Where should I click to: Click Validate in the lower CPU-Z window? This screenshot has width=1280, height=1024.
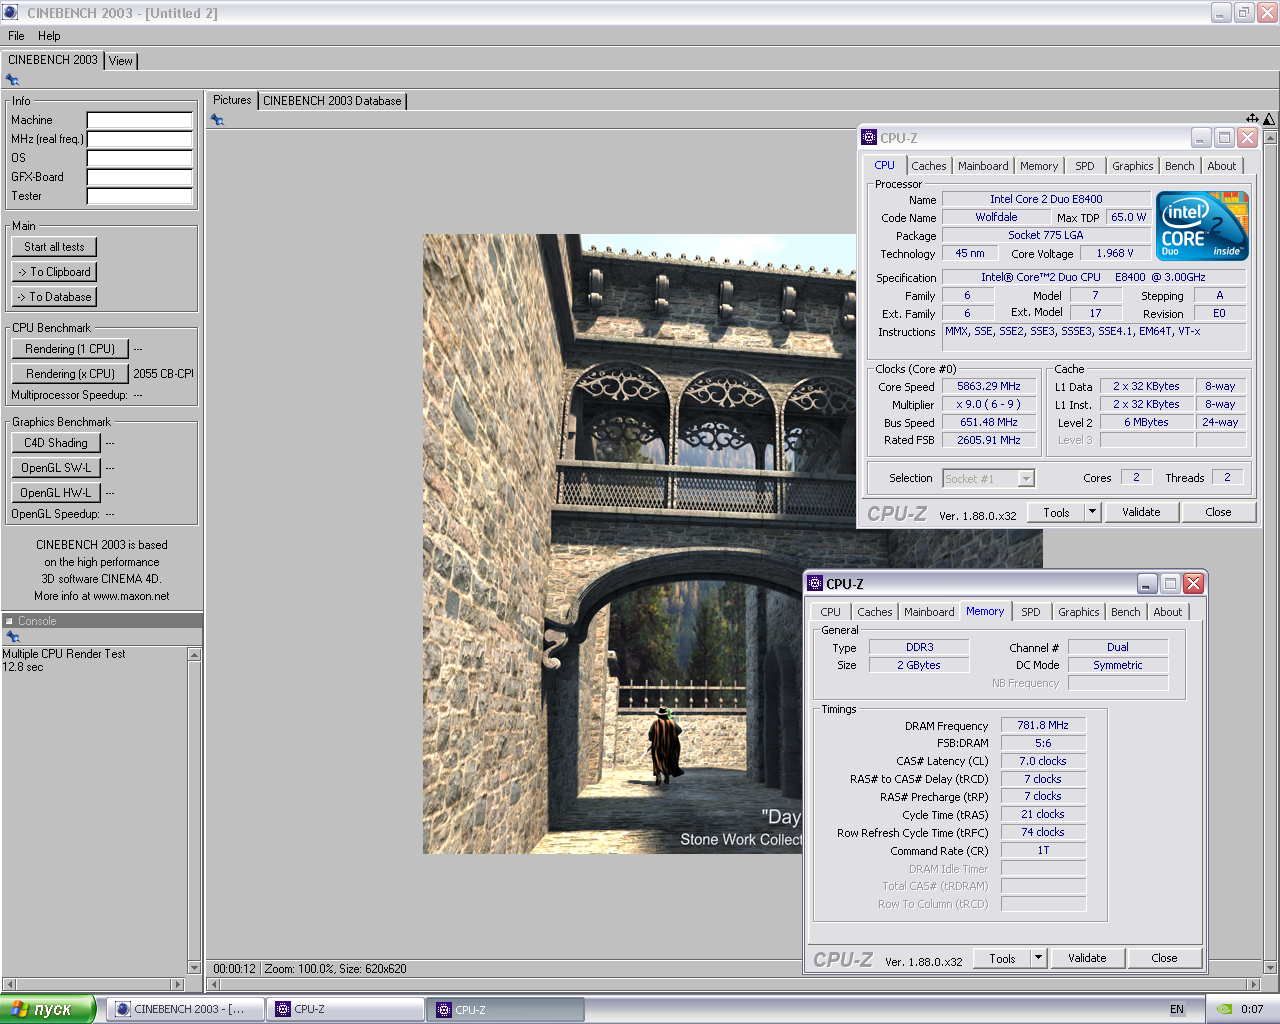point(1087,958)
